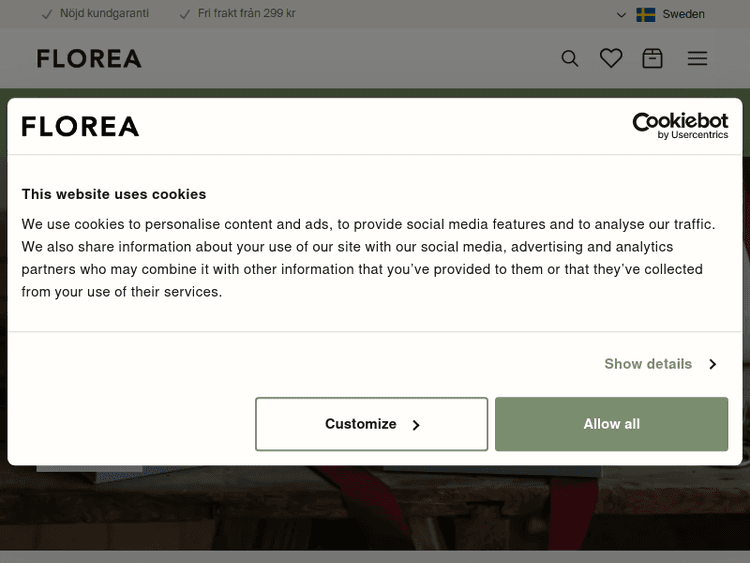Expand Show details in cookie dialog
750x563 pixels.
[648, 364]
